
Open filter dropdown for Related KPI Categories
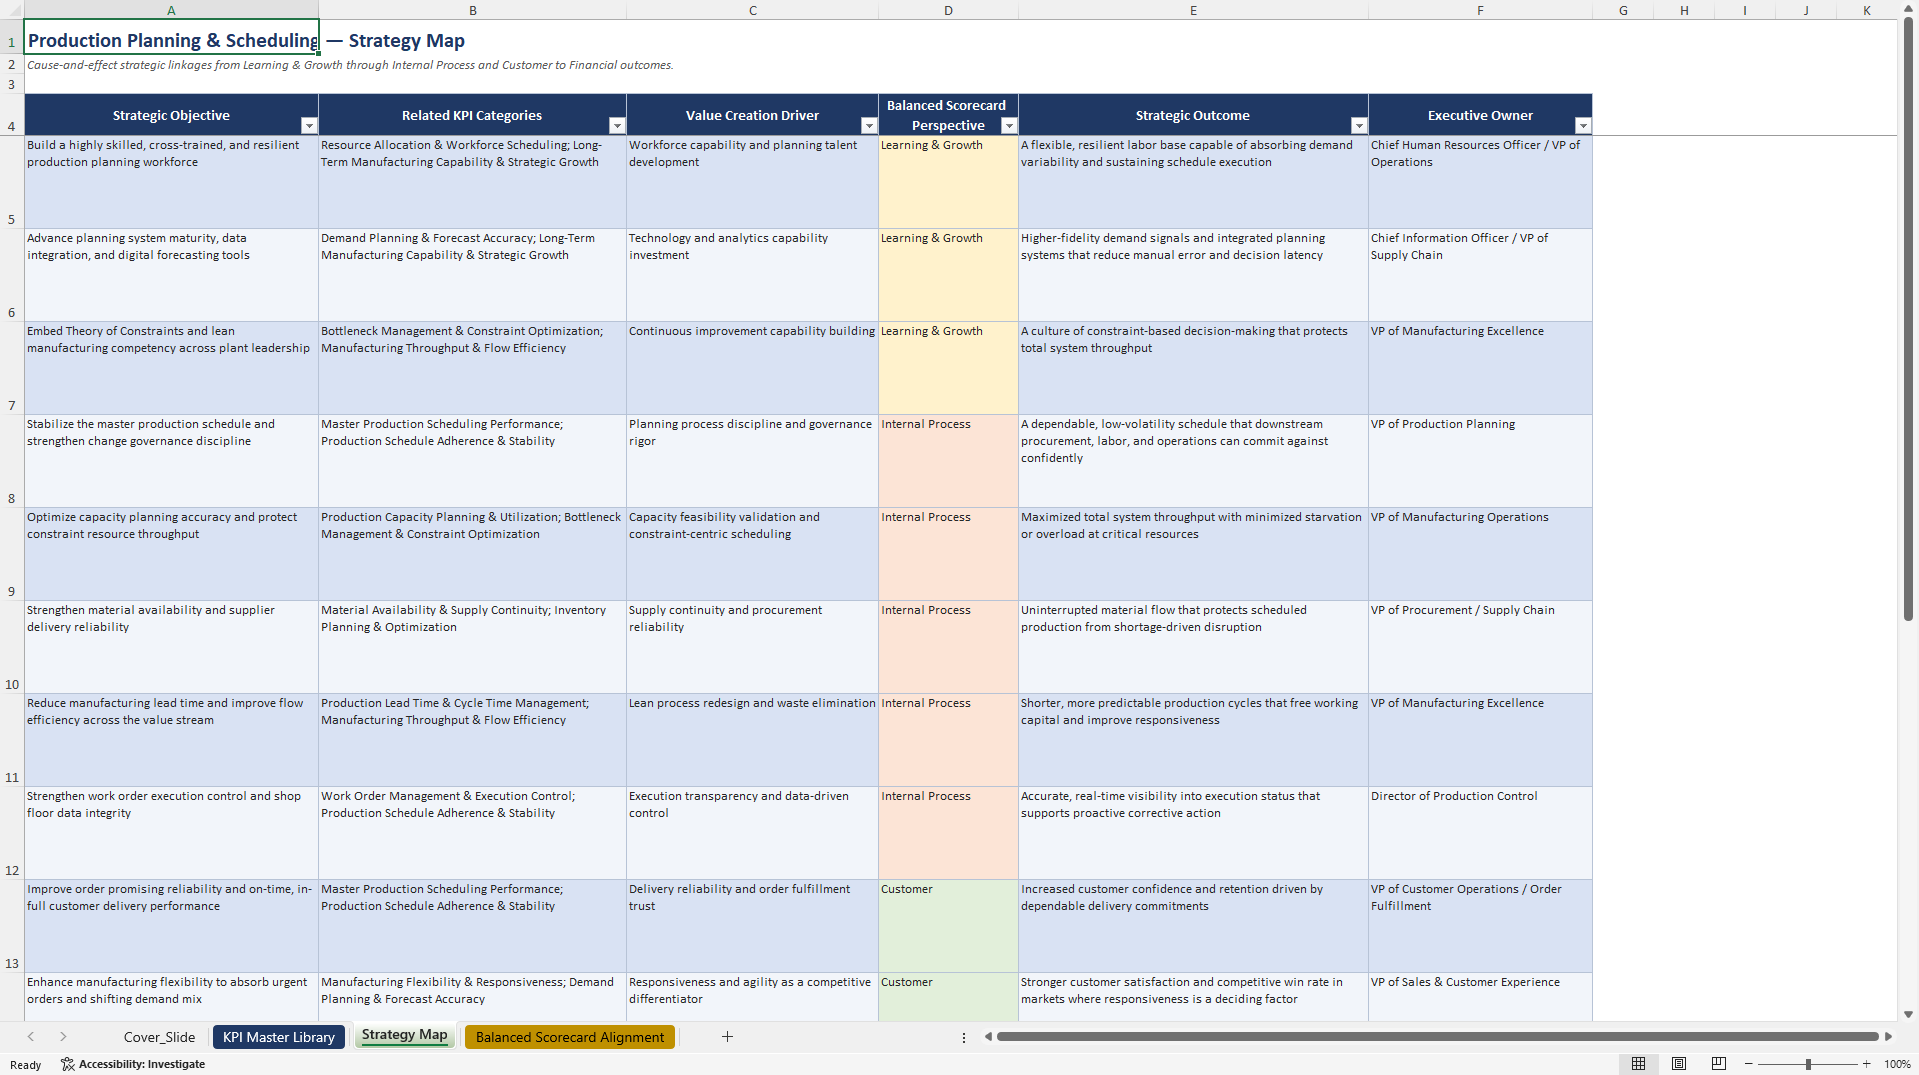pos(617,126)
